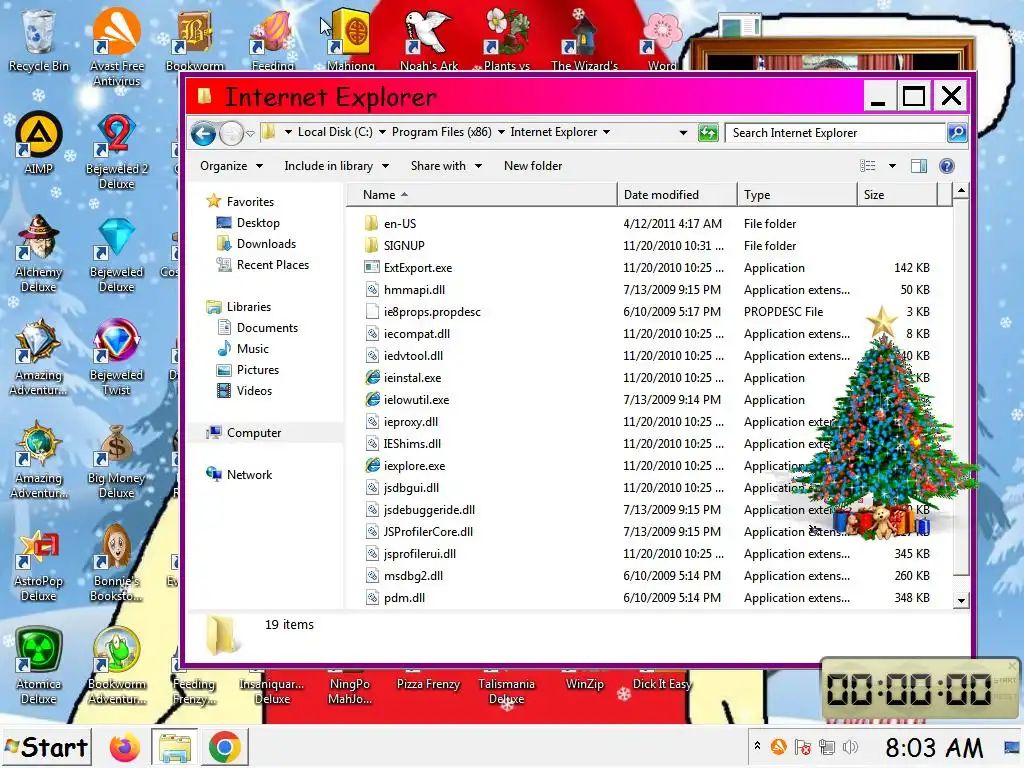Click the search magnifier icon

tap(957, 133)
